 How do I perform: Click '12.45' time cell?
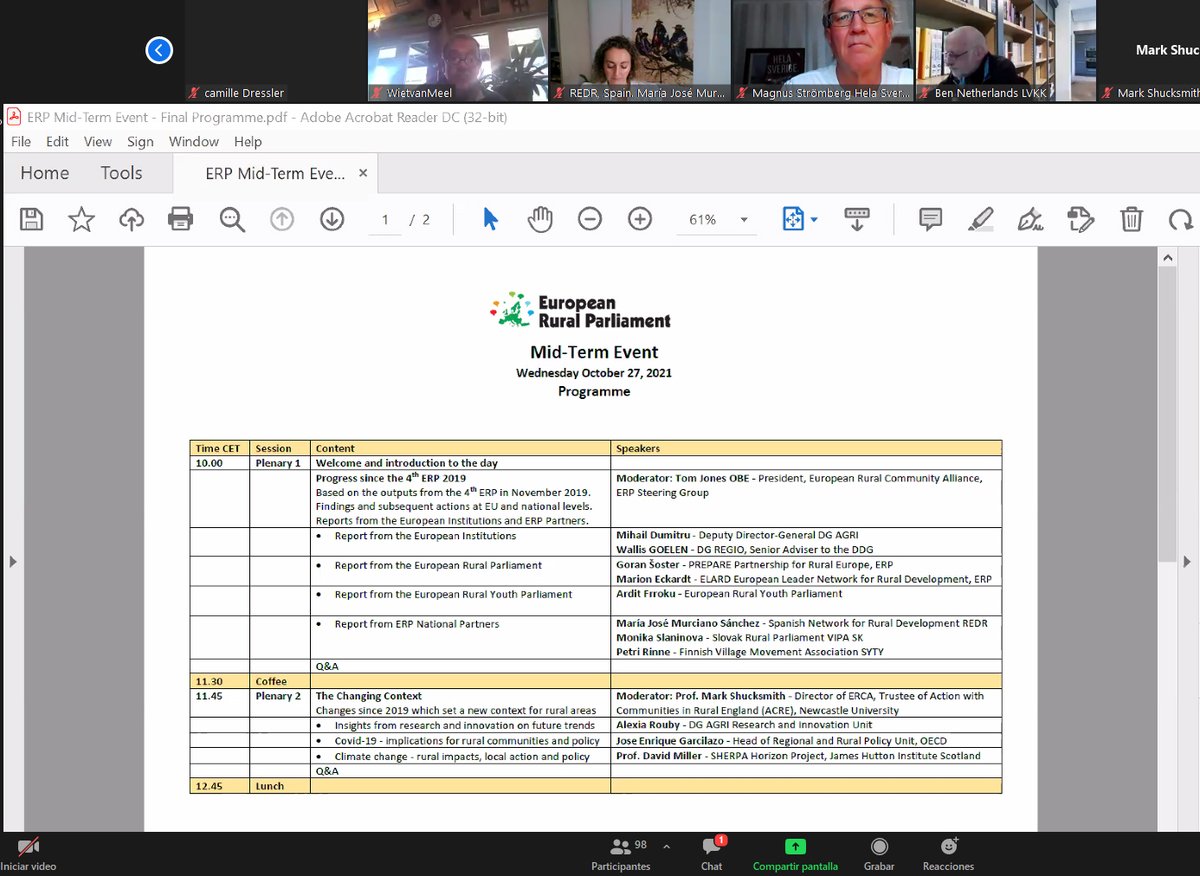click(x=220, y=786)
